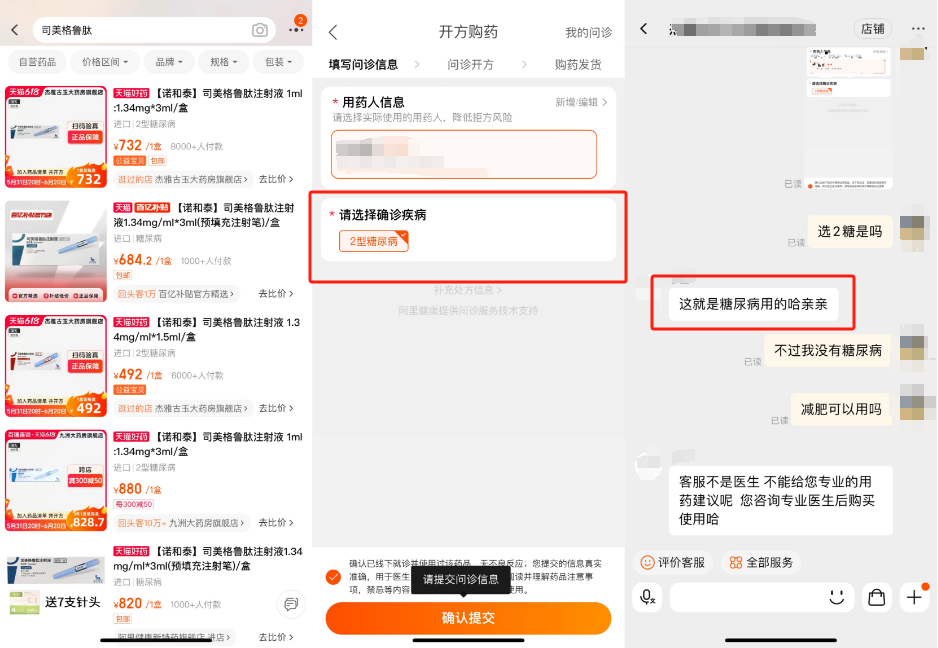Tap the shopping bag icon in the chat bar
938x648 pixels.
876,597
